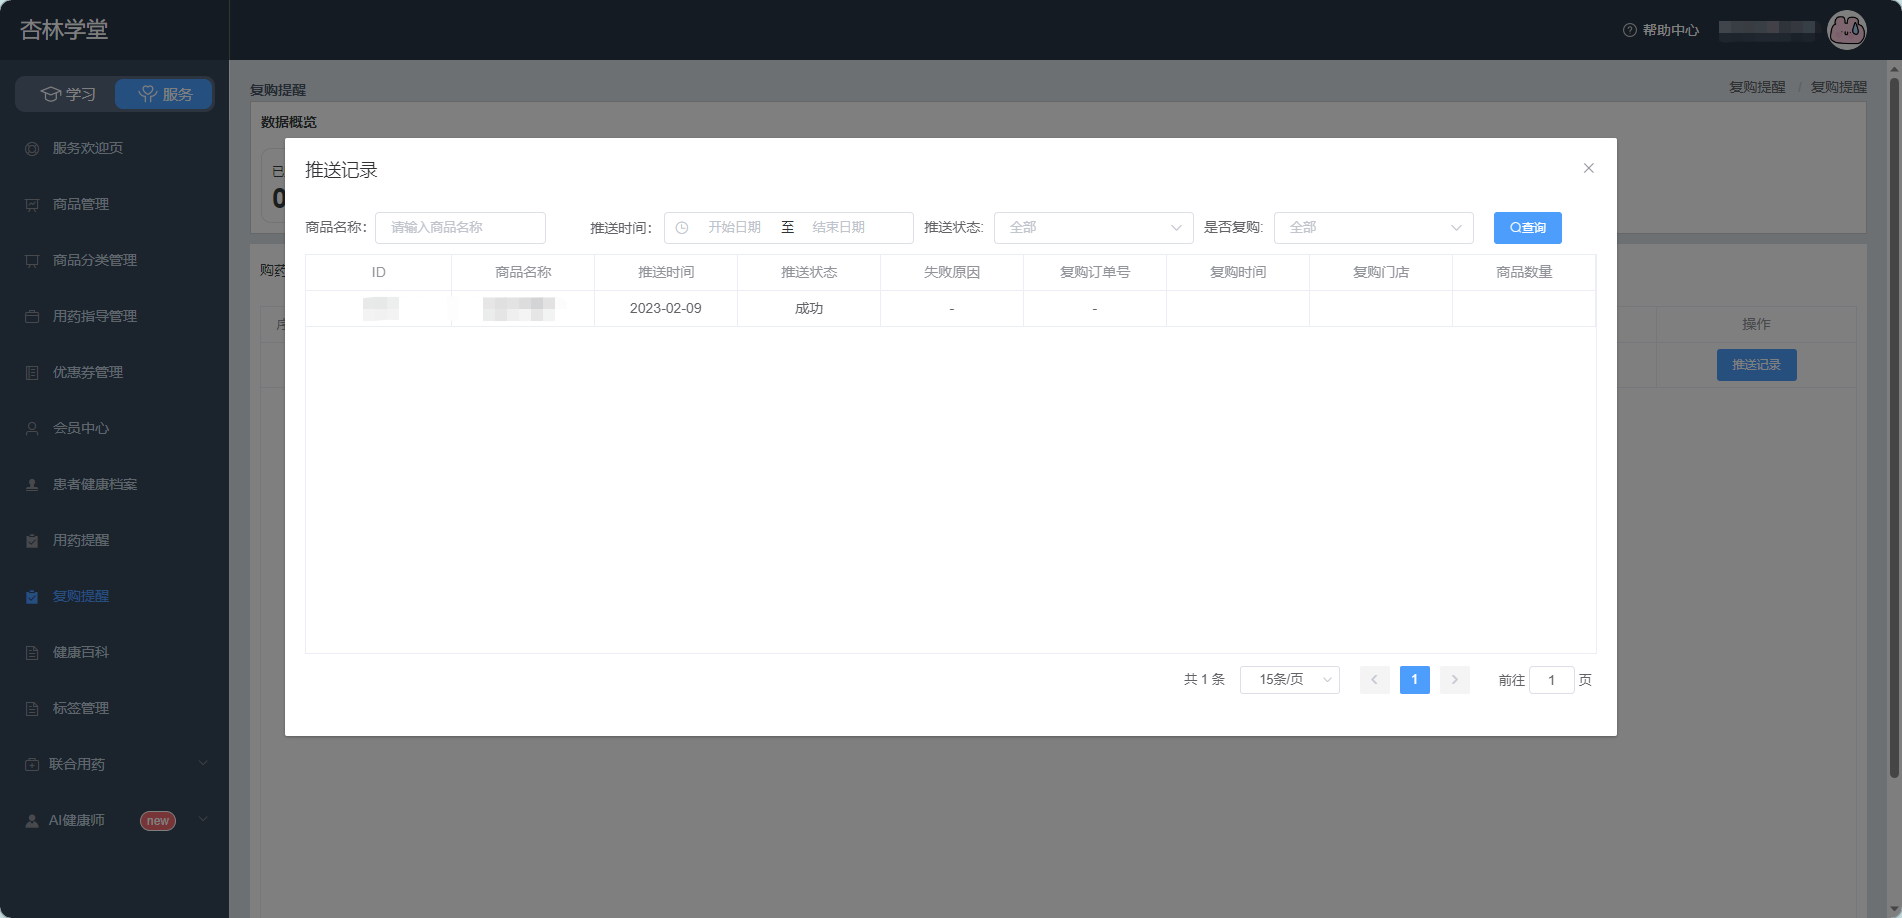Open the 推送状态 dropdown
The height and width of the screenshot is (918, 1902).
[x=1093, y=228]
